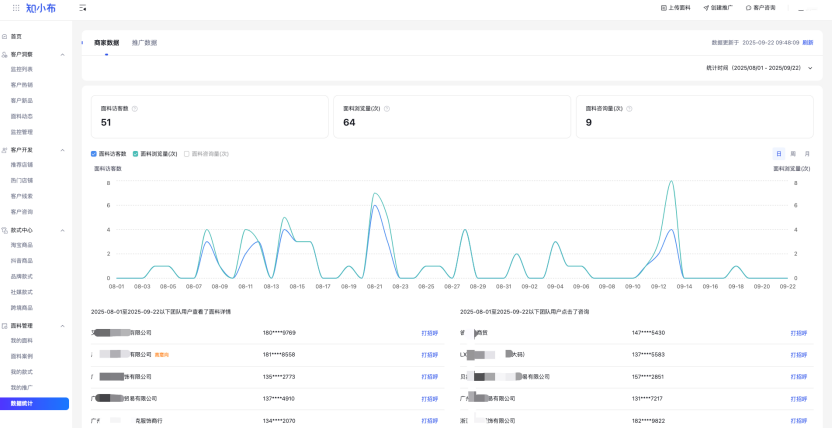Click 打招呼 for phone 137****5583

(x=799, y=355)
